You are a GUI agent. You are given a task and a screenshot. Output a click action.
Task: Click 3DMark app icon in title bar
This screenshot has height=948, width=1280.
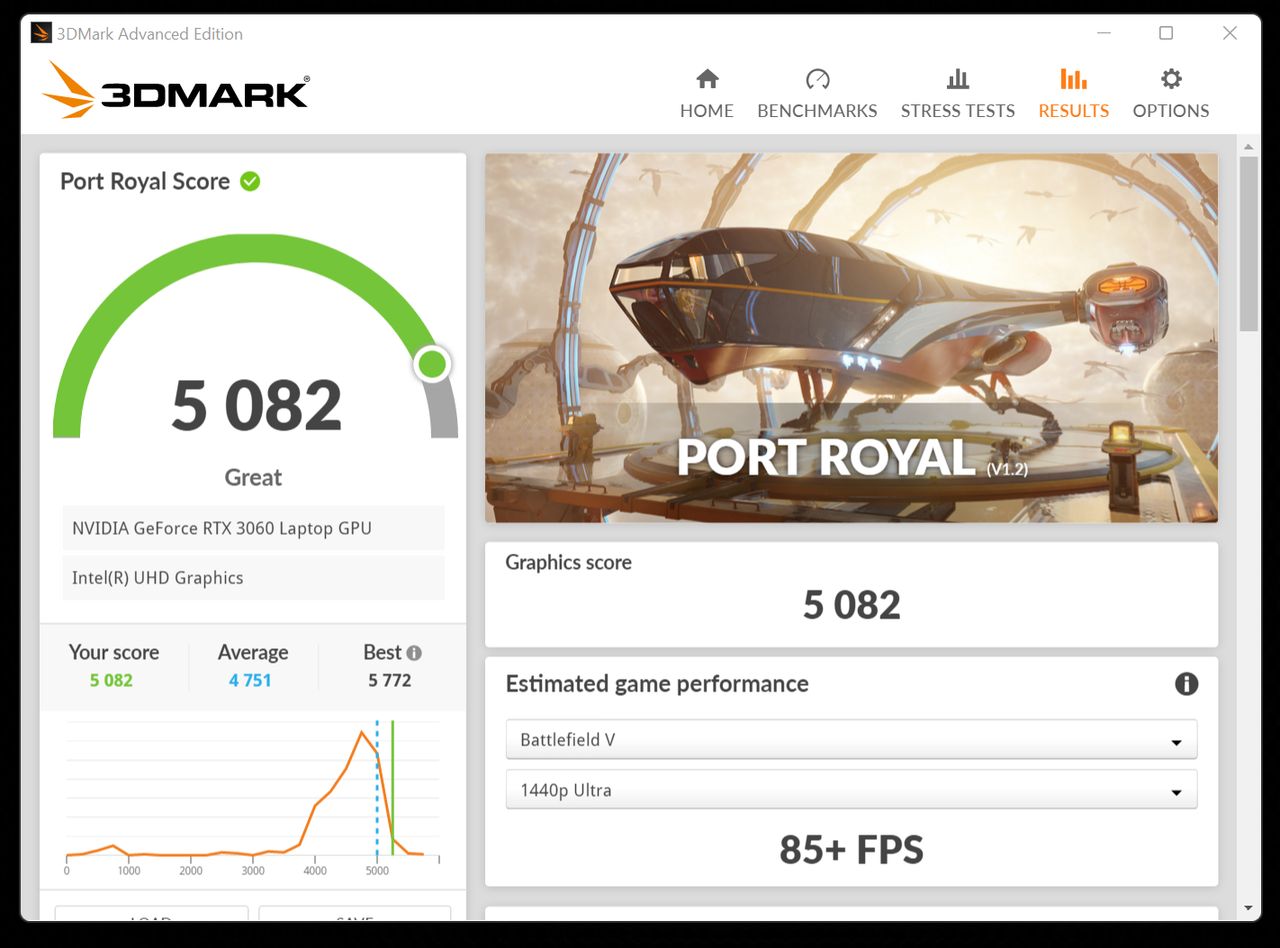(41, 33)
